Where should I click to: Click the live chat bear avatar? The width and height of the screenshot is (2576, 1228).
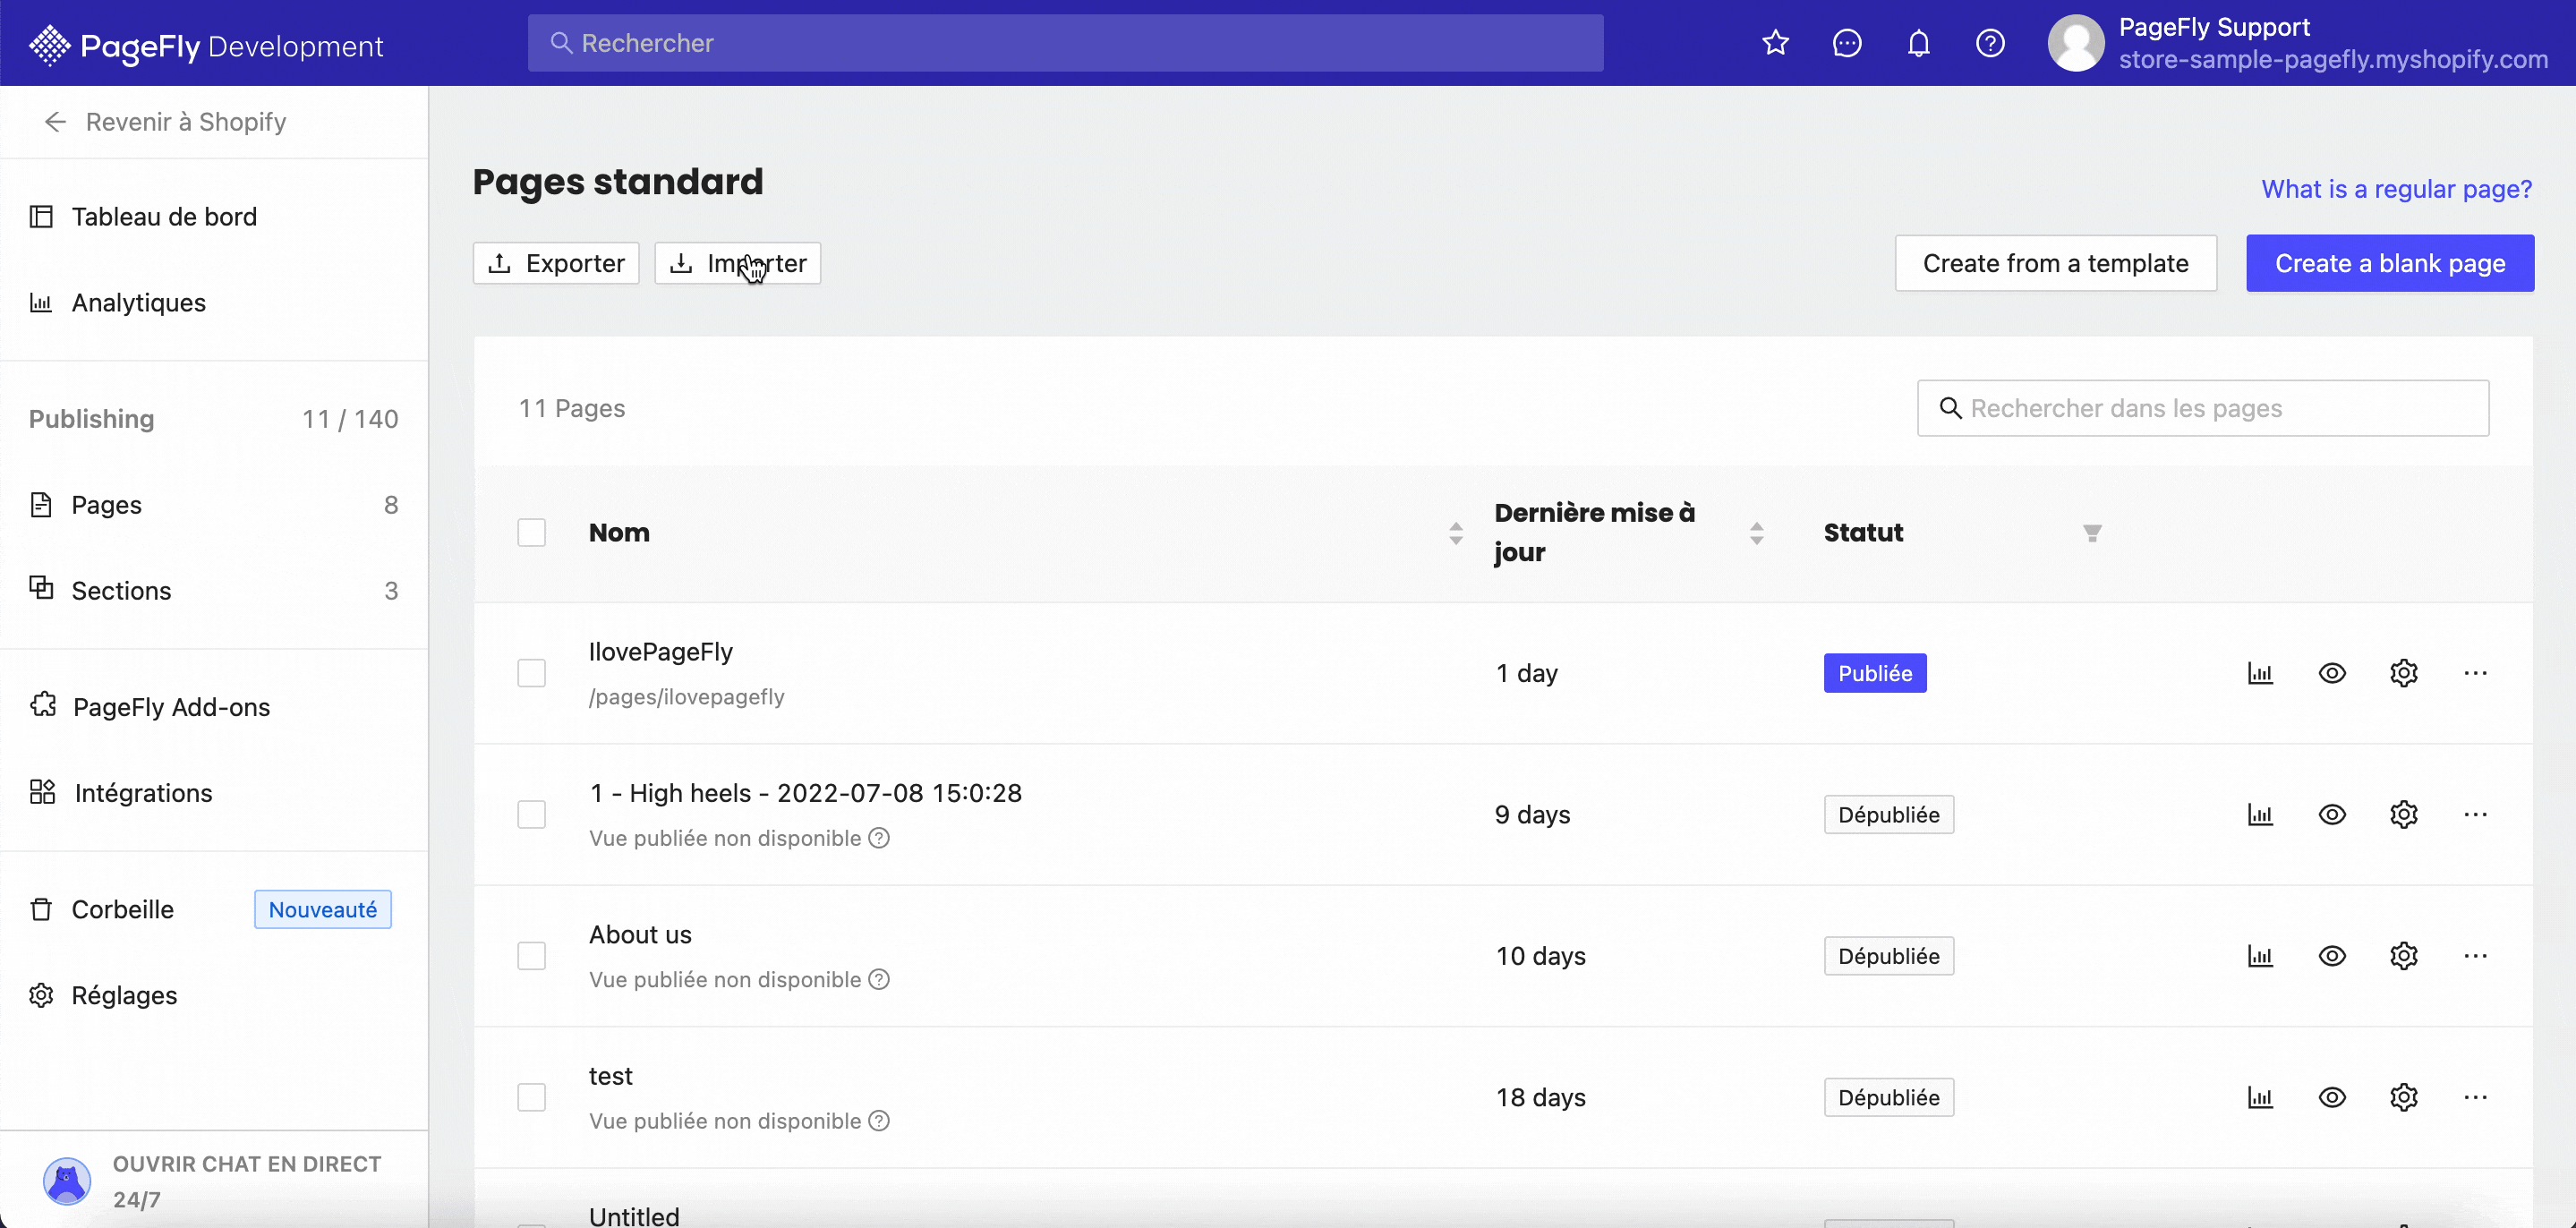pyautogui.click(x=67, y=1181)
